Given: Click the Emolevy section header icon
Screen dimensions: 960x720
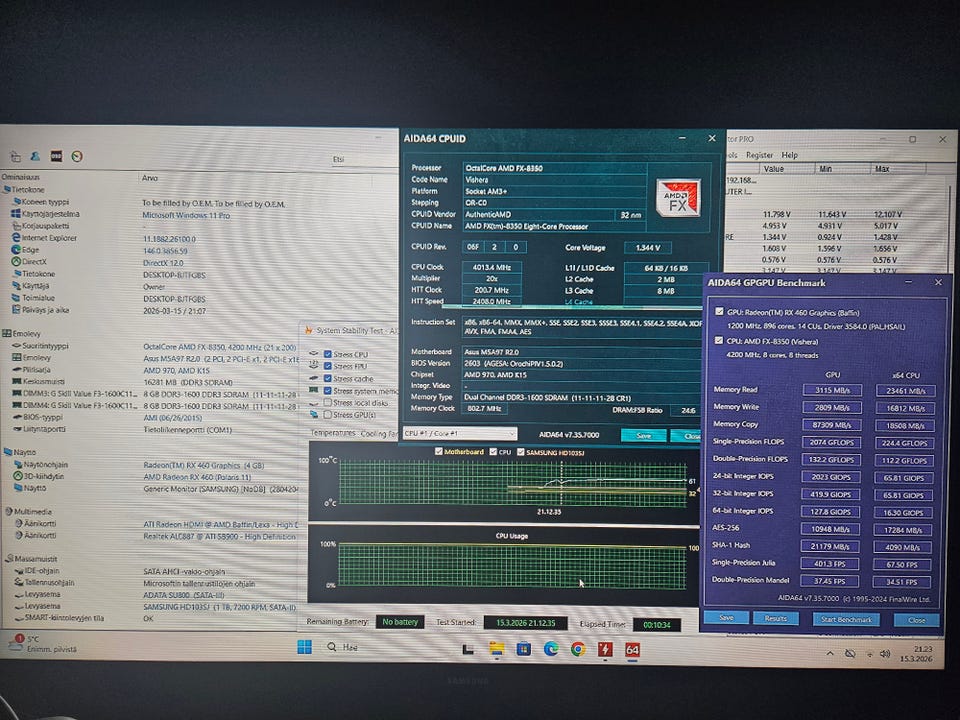Looking at the screenshot, I should (7, 334).
